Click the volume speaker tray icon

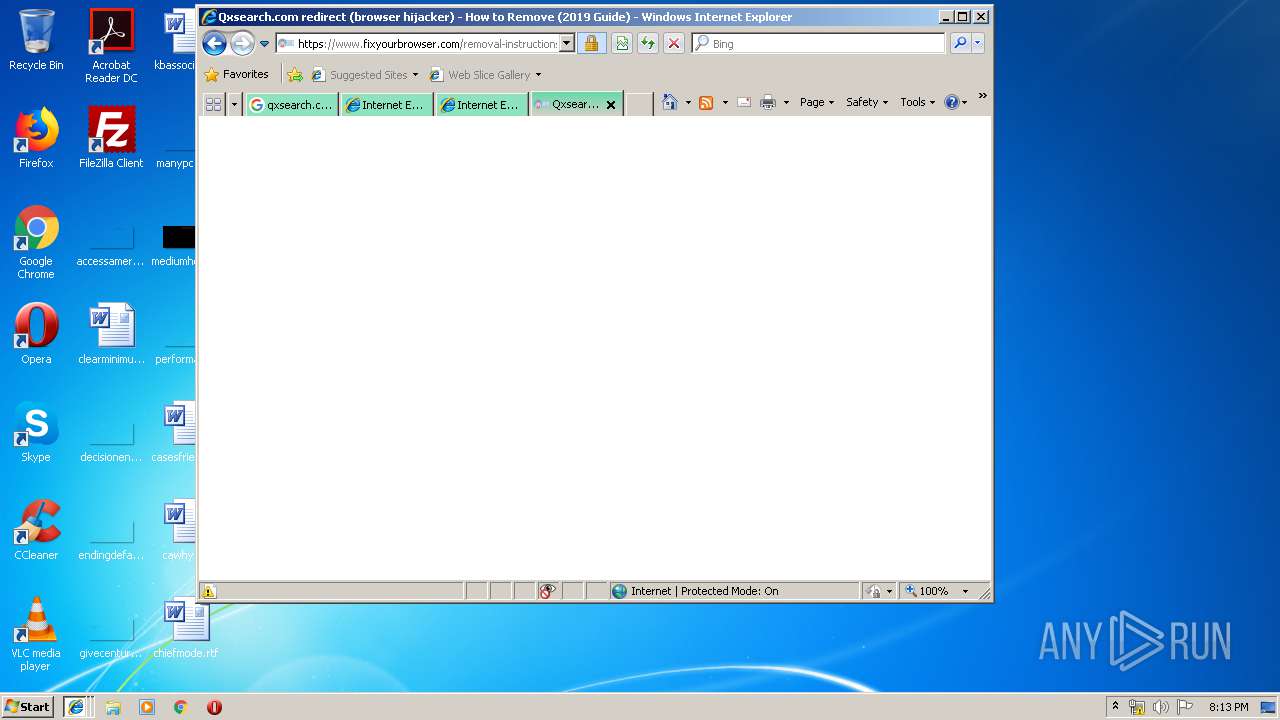[1161, 707]
